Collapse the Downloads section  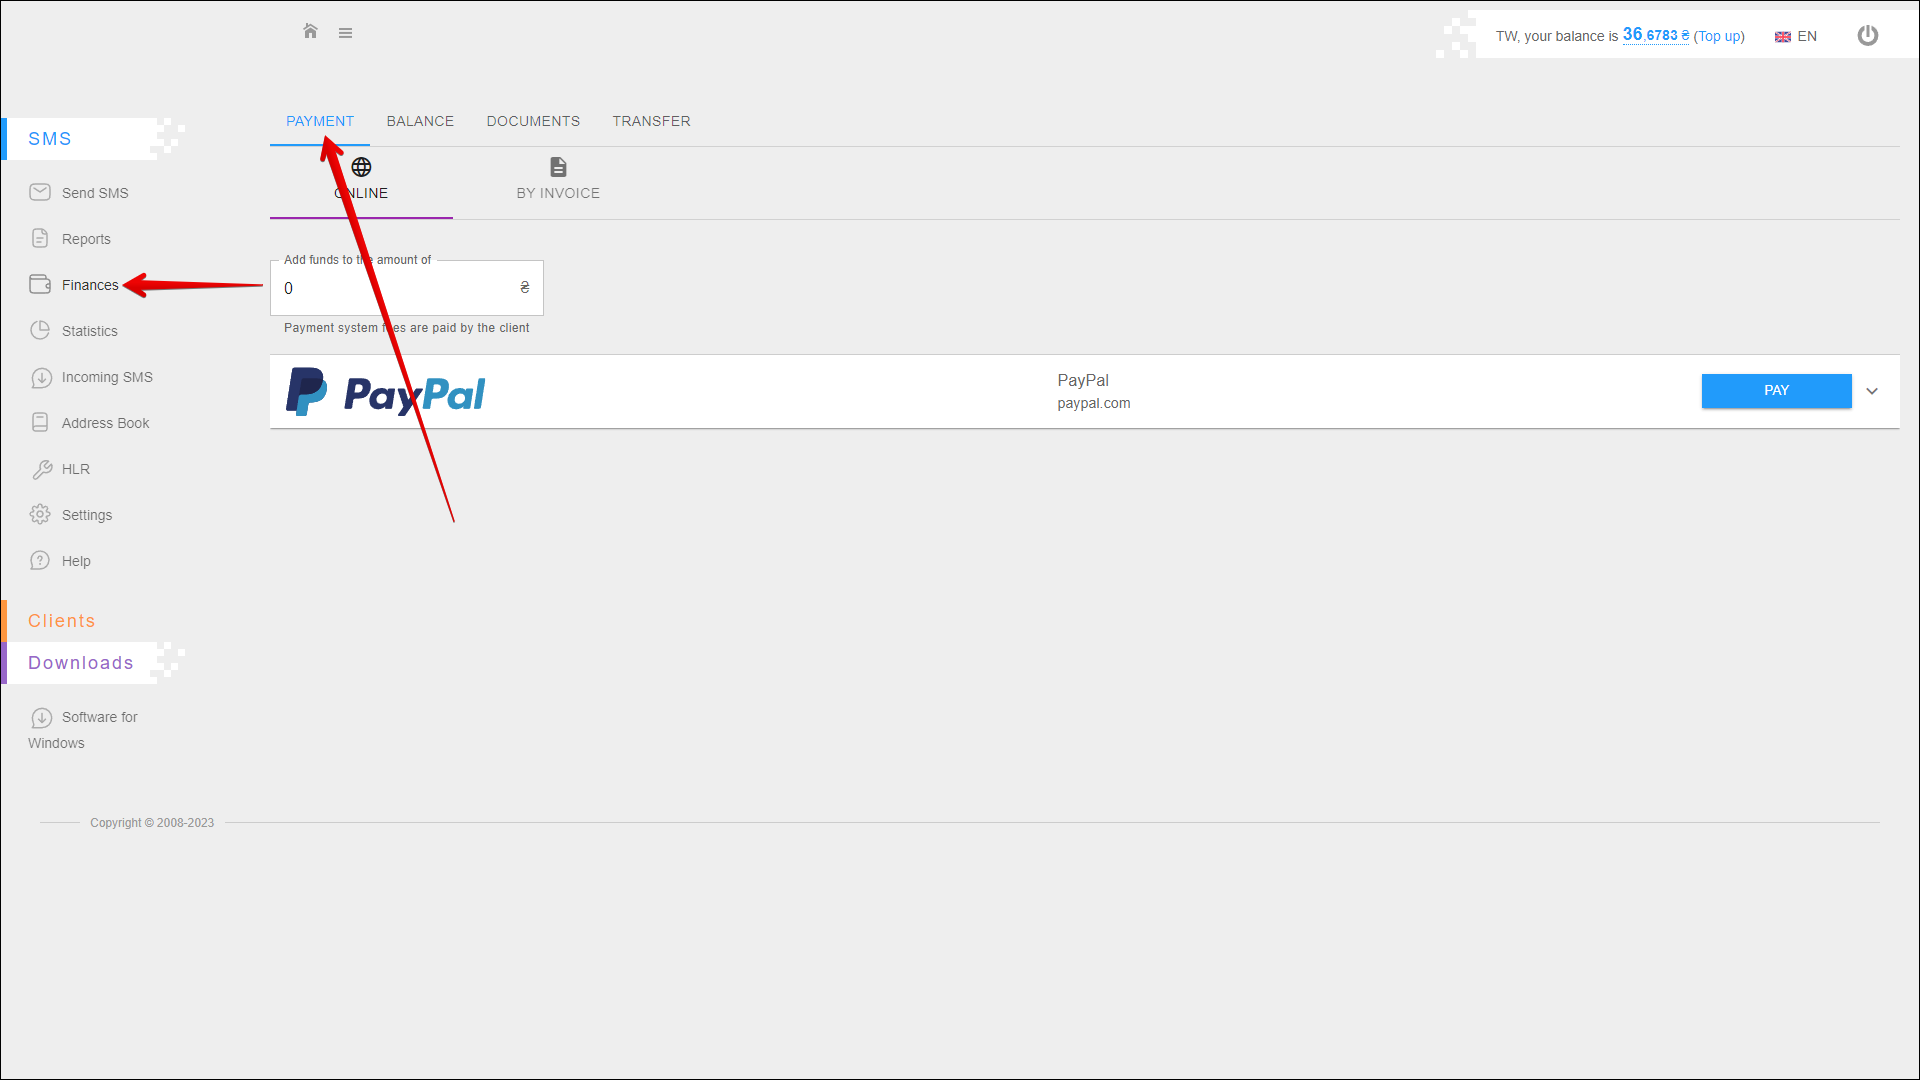pos(80,663)
